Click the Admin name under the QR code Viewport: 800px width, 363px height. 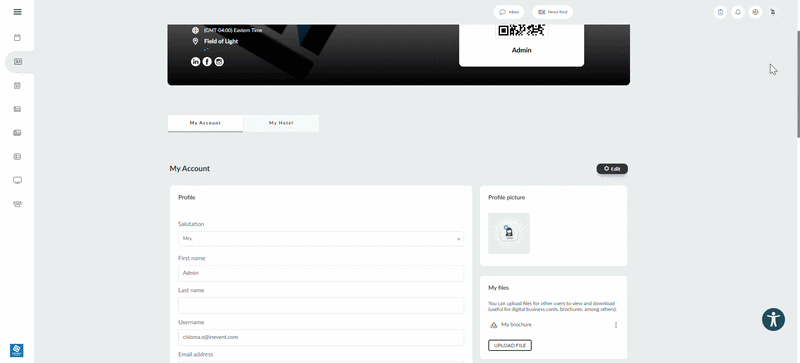click(x=521, y=50)
